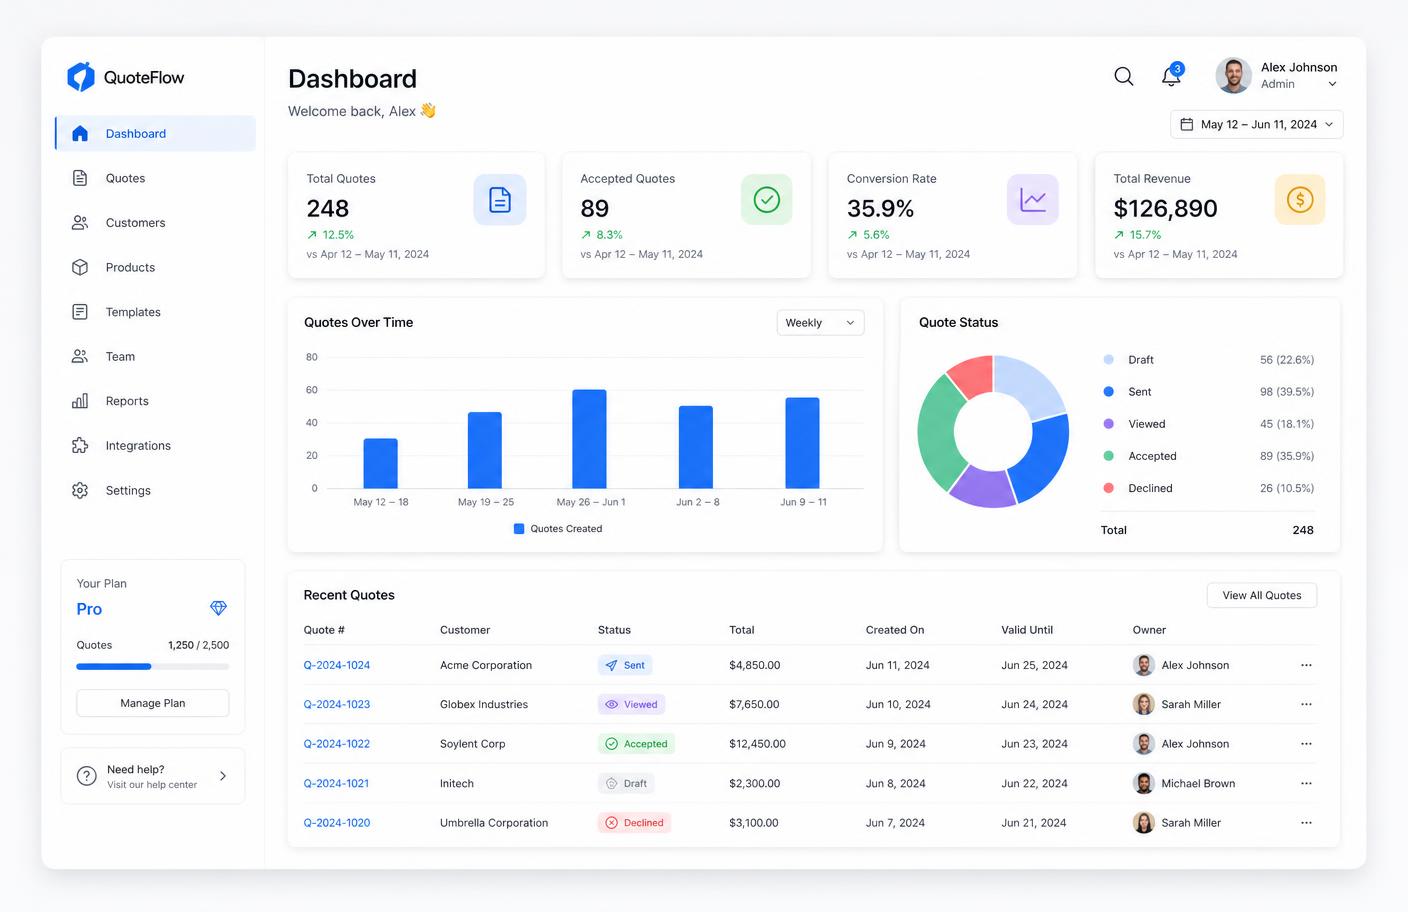The image size is (1408, 912).
Task: Open the May 12 – Jun 11 date picker
Action: click(1257, 124)
